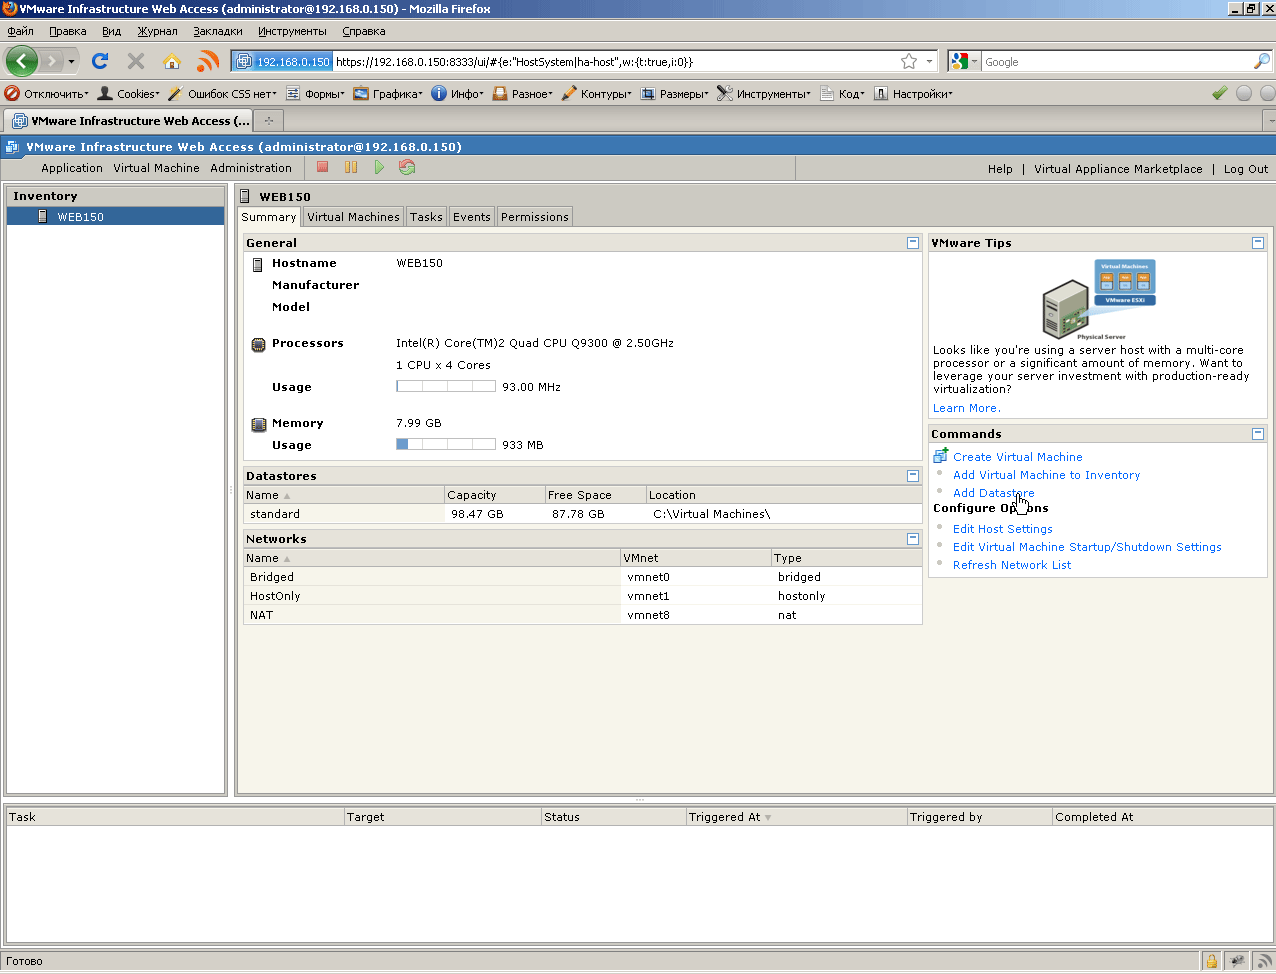
Task: Click the green Power On play icon
Action: click(x=379, y=168)
